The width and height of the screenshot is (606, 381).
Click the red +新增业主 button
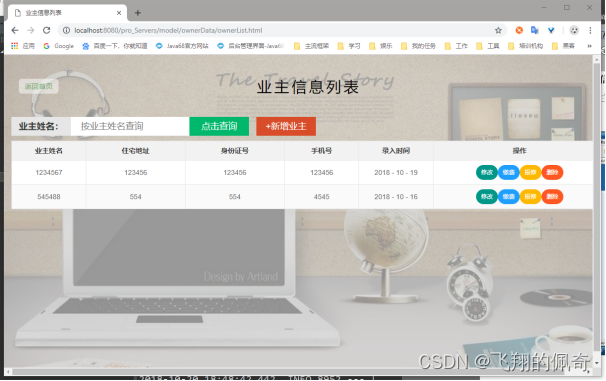[286, 126]
